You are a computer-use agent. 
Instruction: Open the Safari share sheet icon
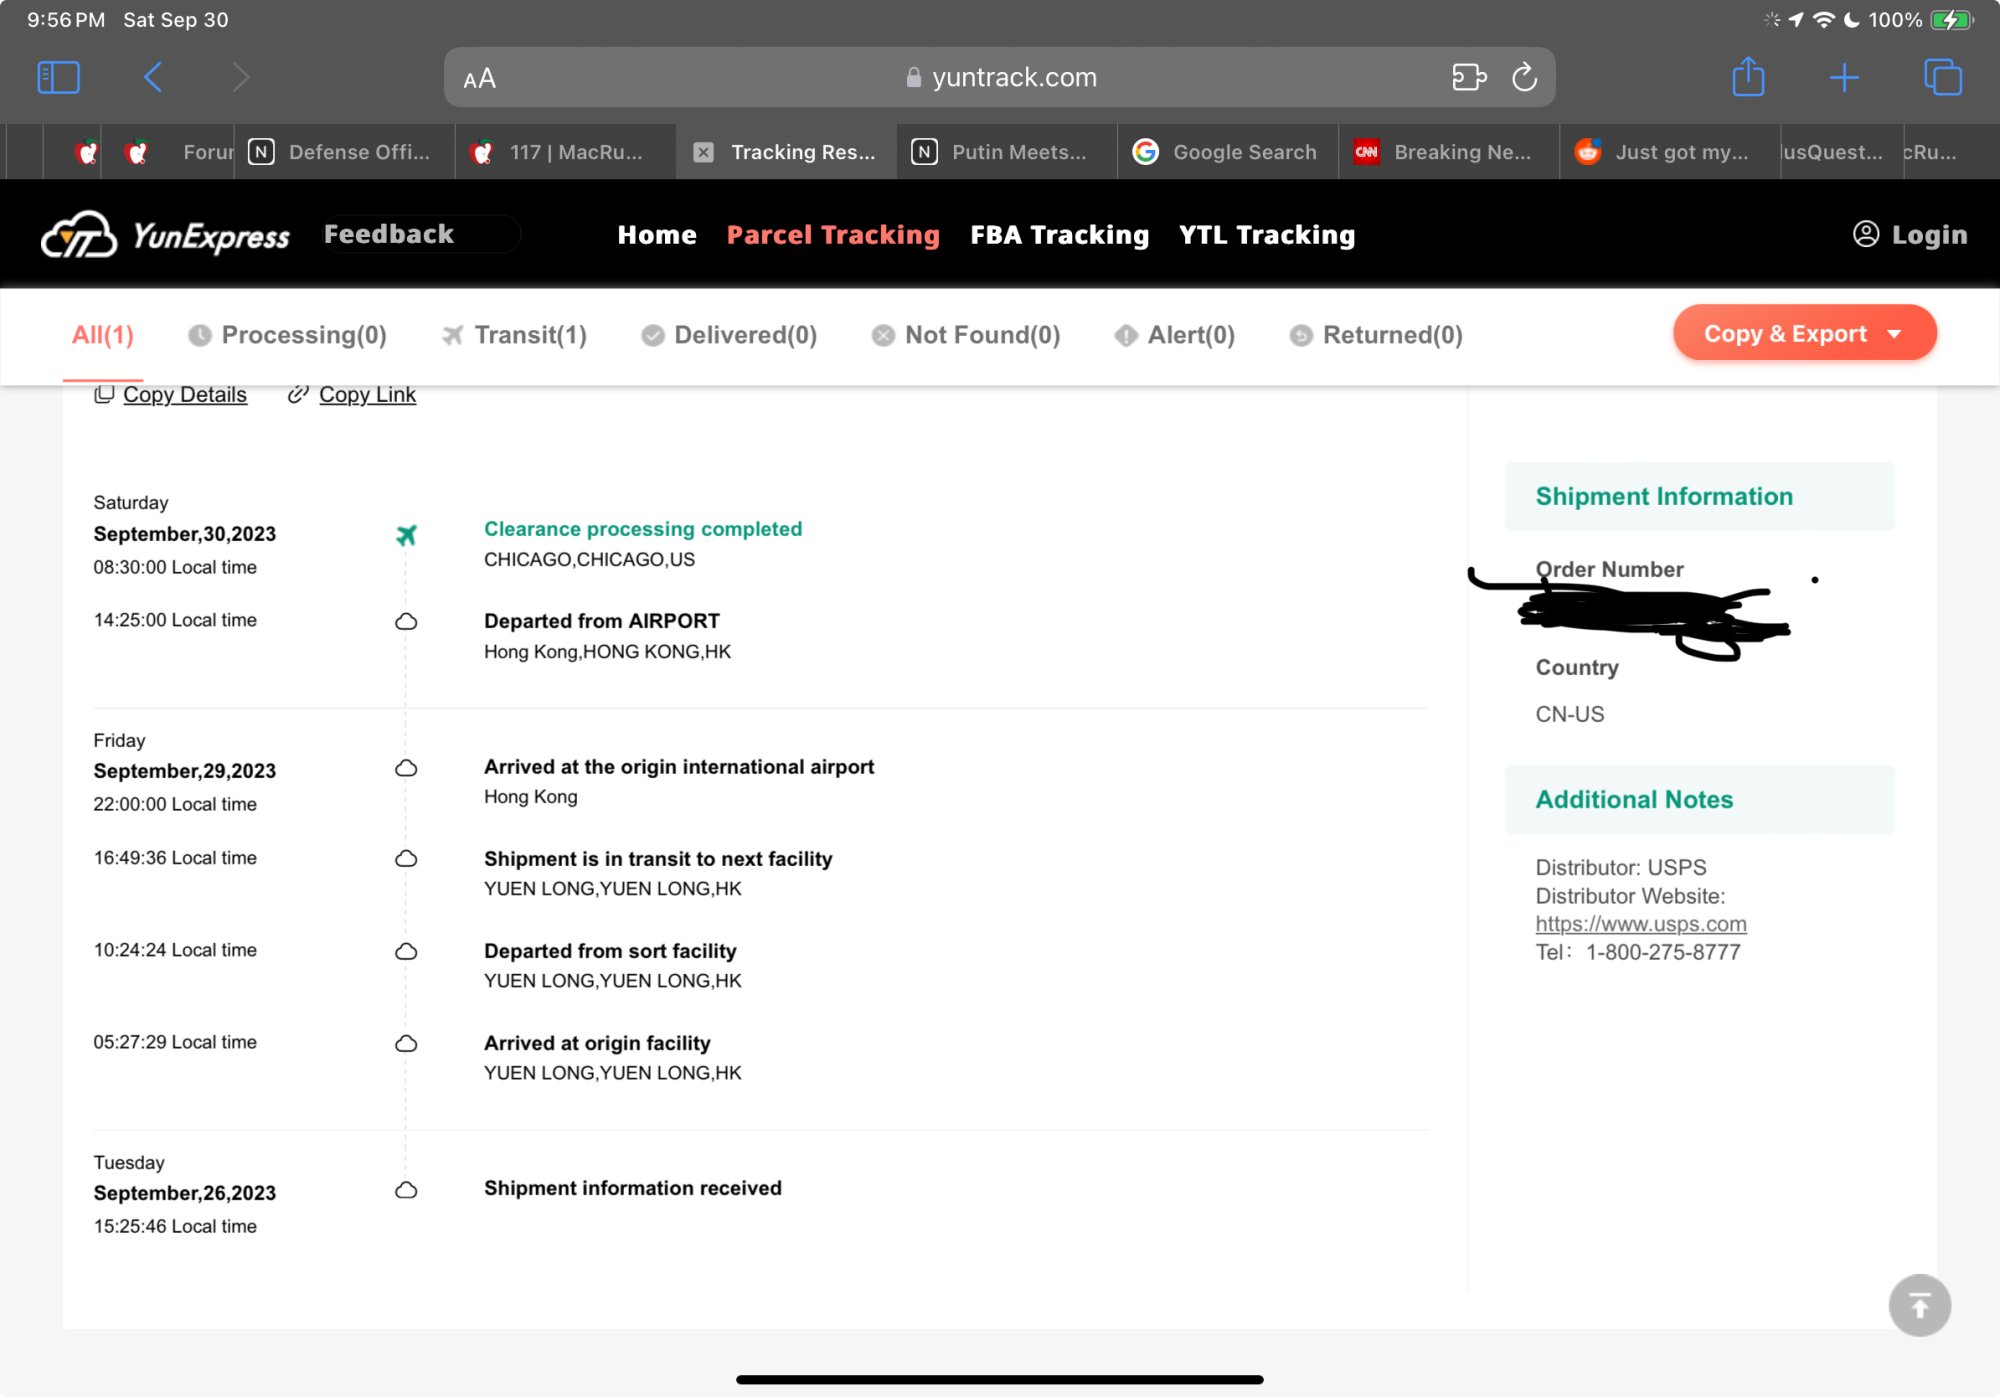[1747, 77]
